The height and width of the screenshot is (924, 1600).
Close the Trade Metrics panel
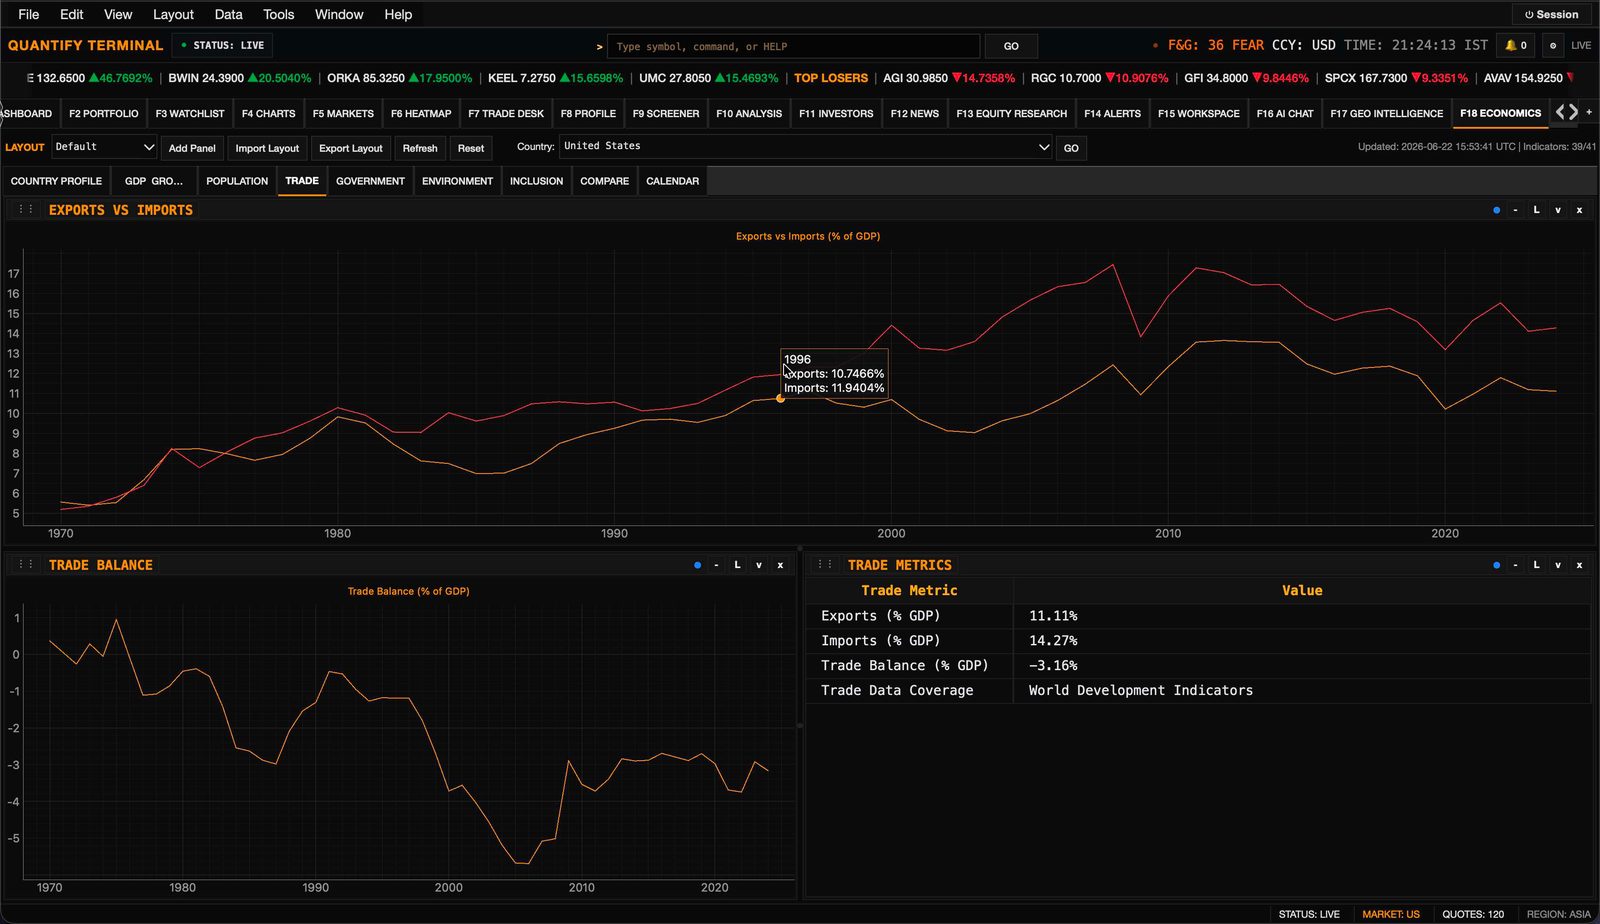click(x=1579, y=565)
